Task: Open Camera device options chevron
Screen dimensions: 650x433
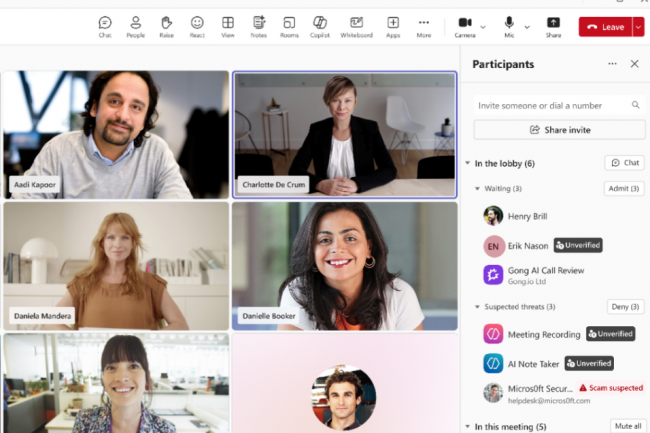Action: [x=483, y=27]
